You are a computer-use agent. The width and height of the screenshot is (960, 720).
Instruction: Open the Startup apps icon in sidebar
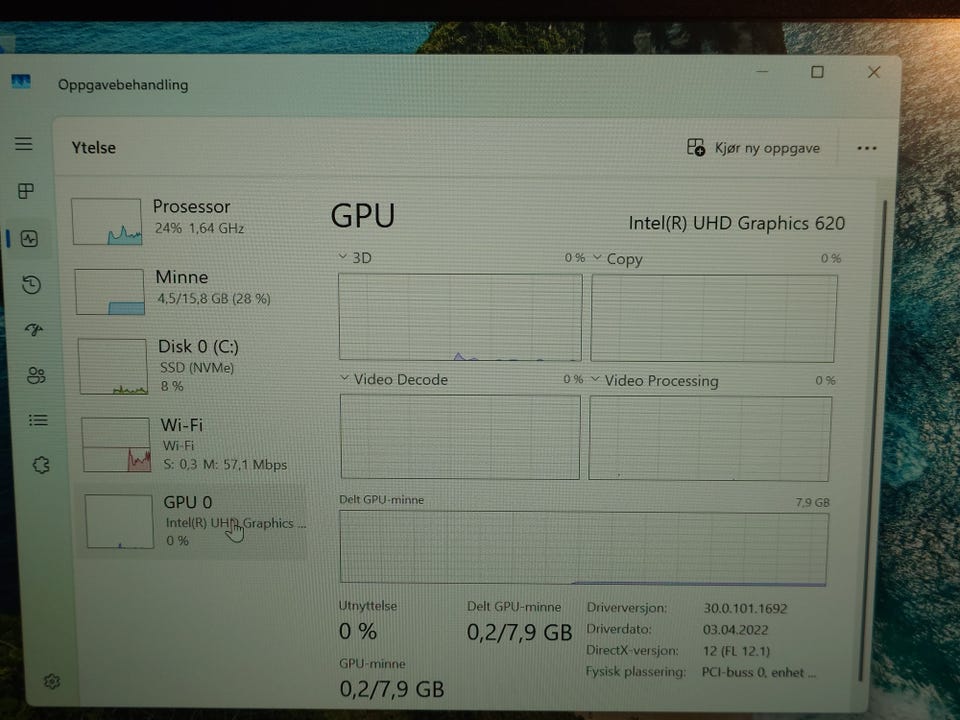tap(34, 330)
